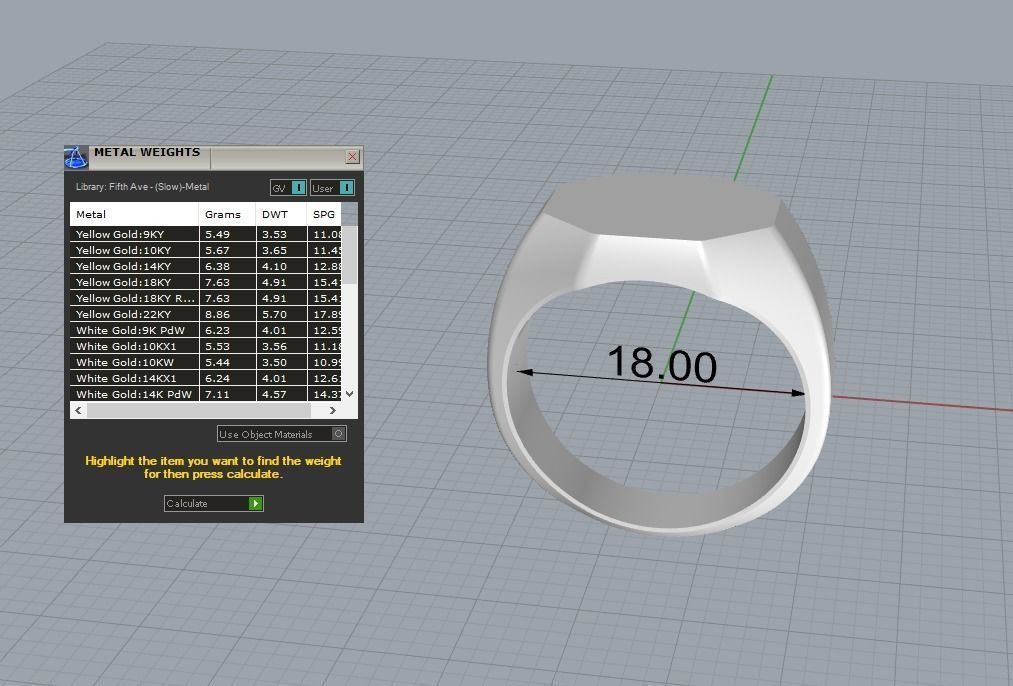The image size is (1013, 686).
Task: Select the White Gold:14K PdW row
Action: click(205, 394)
